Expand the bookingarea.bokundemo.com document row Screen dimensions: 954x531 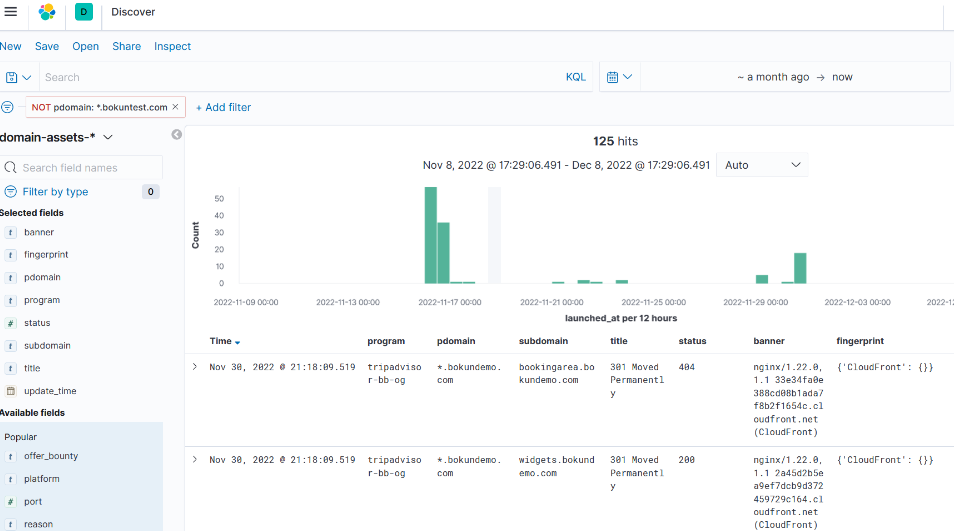(x=195, y=367)
